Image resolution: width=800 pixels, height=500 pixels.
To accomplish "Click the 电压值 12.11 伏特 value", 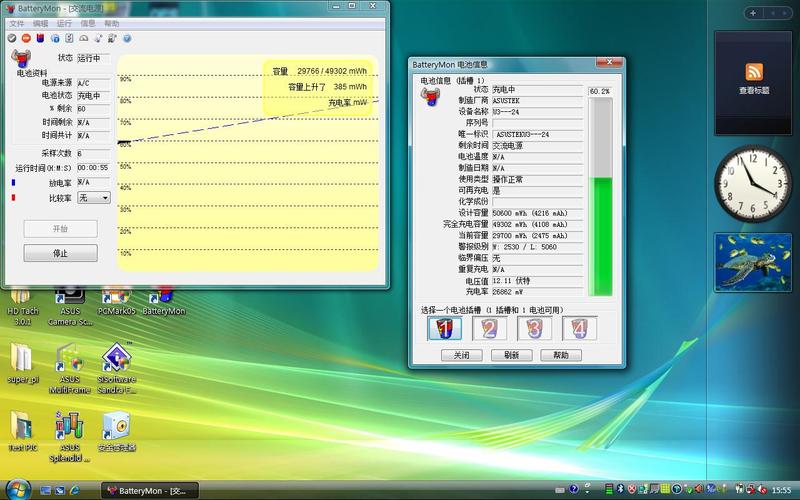I will [x=537, y=281].
